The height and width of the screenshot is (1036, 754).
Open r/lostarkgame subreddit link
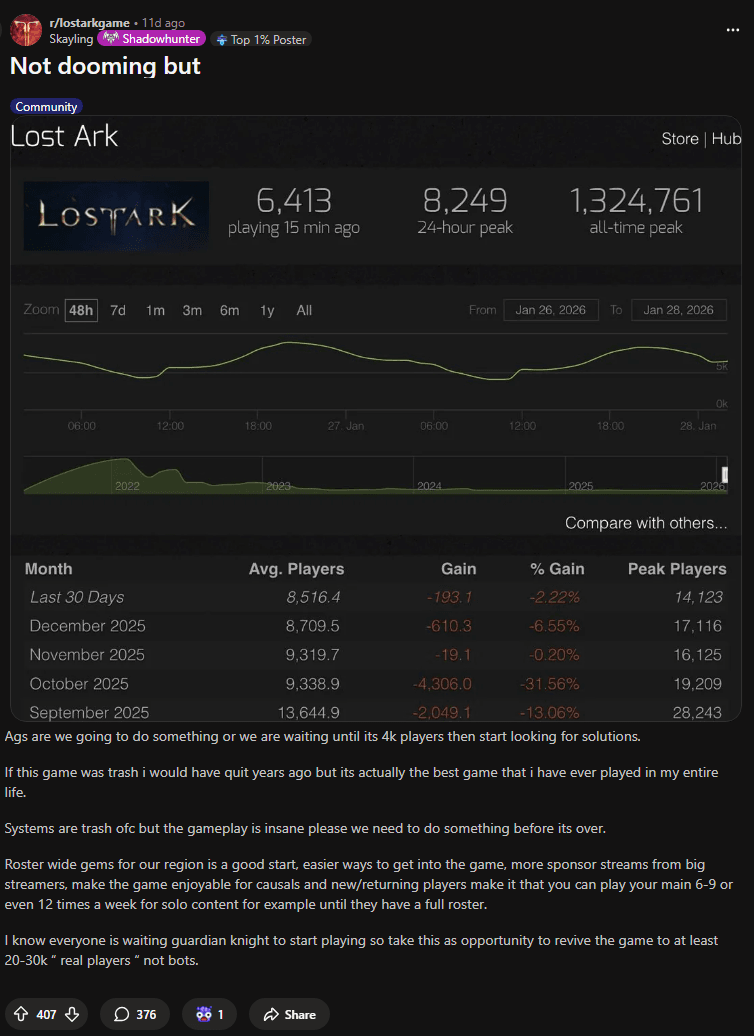coord(90,22)
